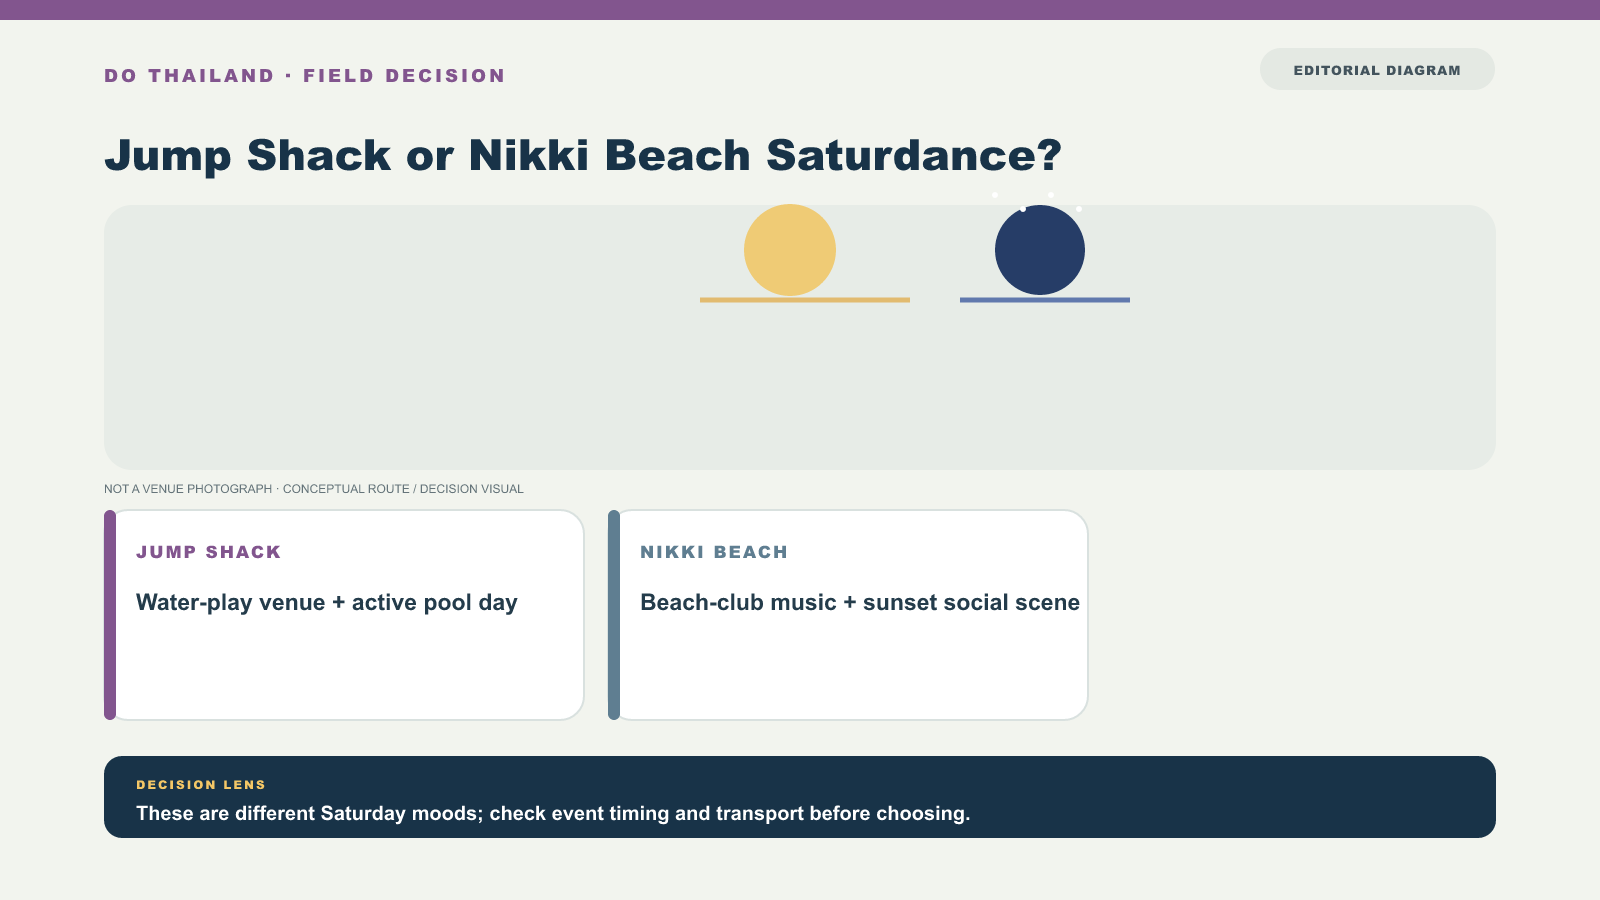Click the 'Not a venue photograph' caption
This screenshot has height=900, width=1600.
point(314,489)
